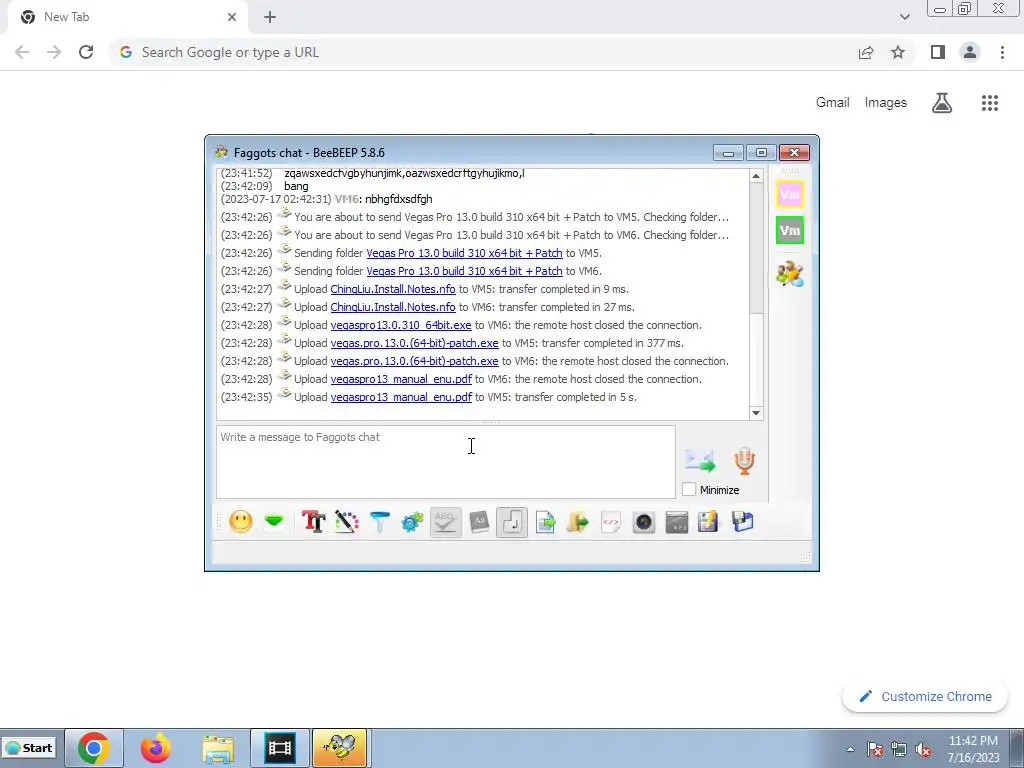Viewport: 1024px width, 768px height.
Task: Open a new Chrome tab with plus button
Action: [x=270, y=17]
